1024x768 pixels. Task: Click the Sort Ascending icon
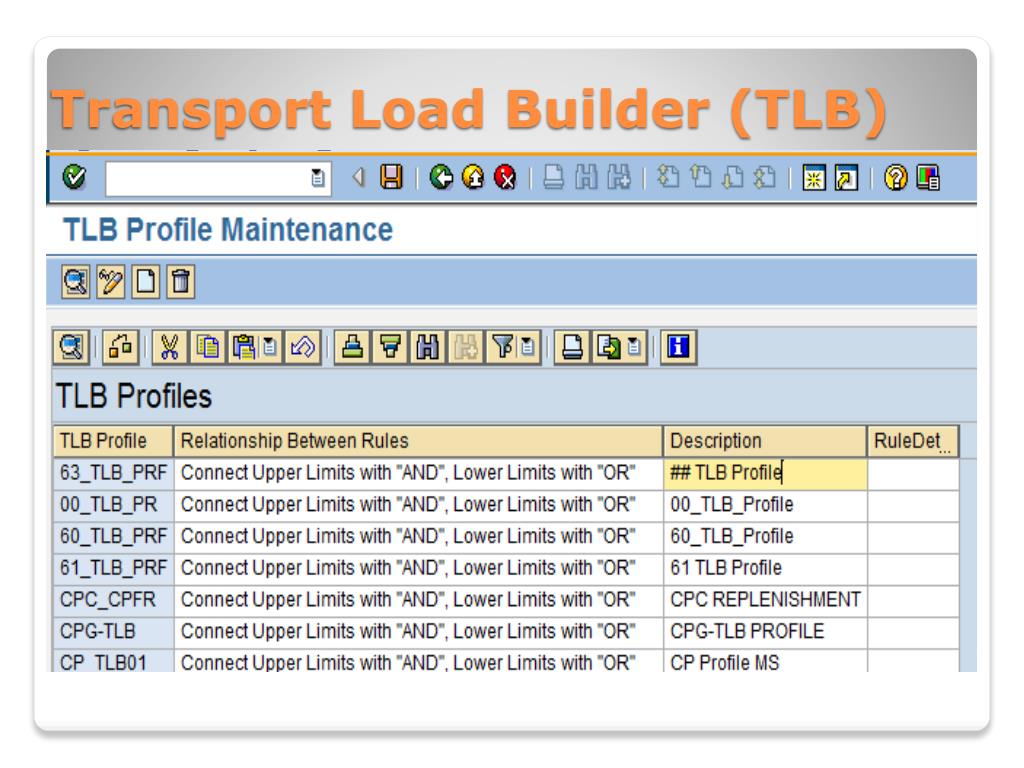coord(353,347)
